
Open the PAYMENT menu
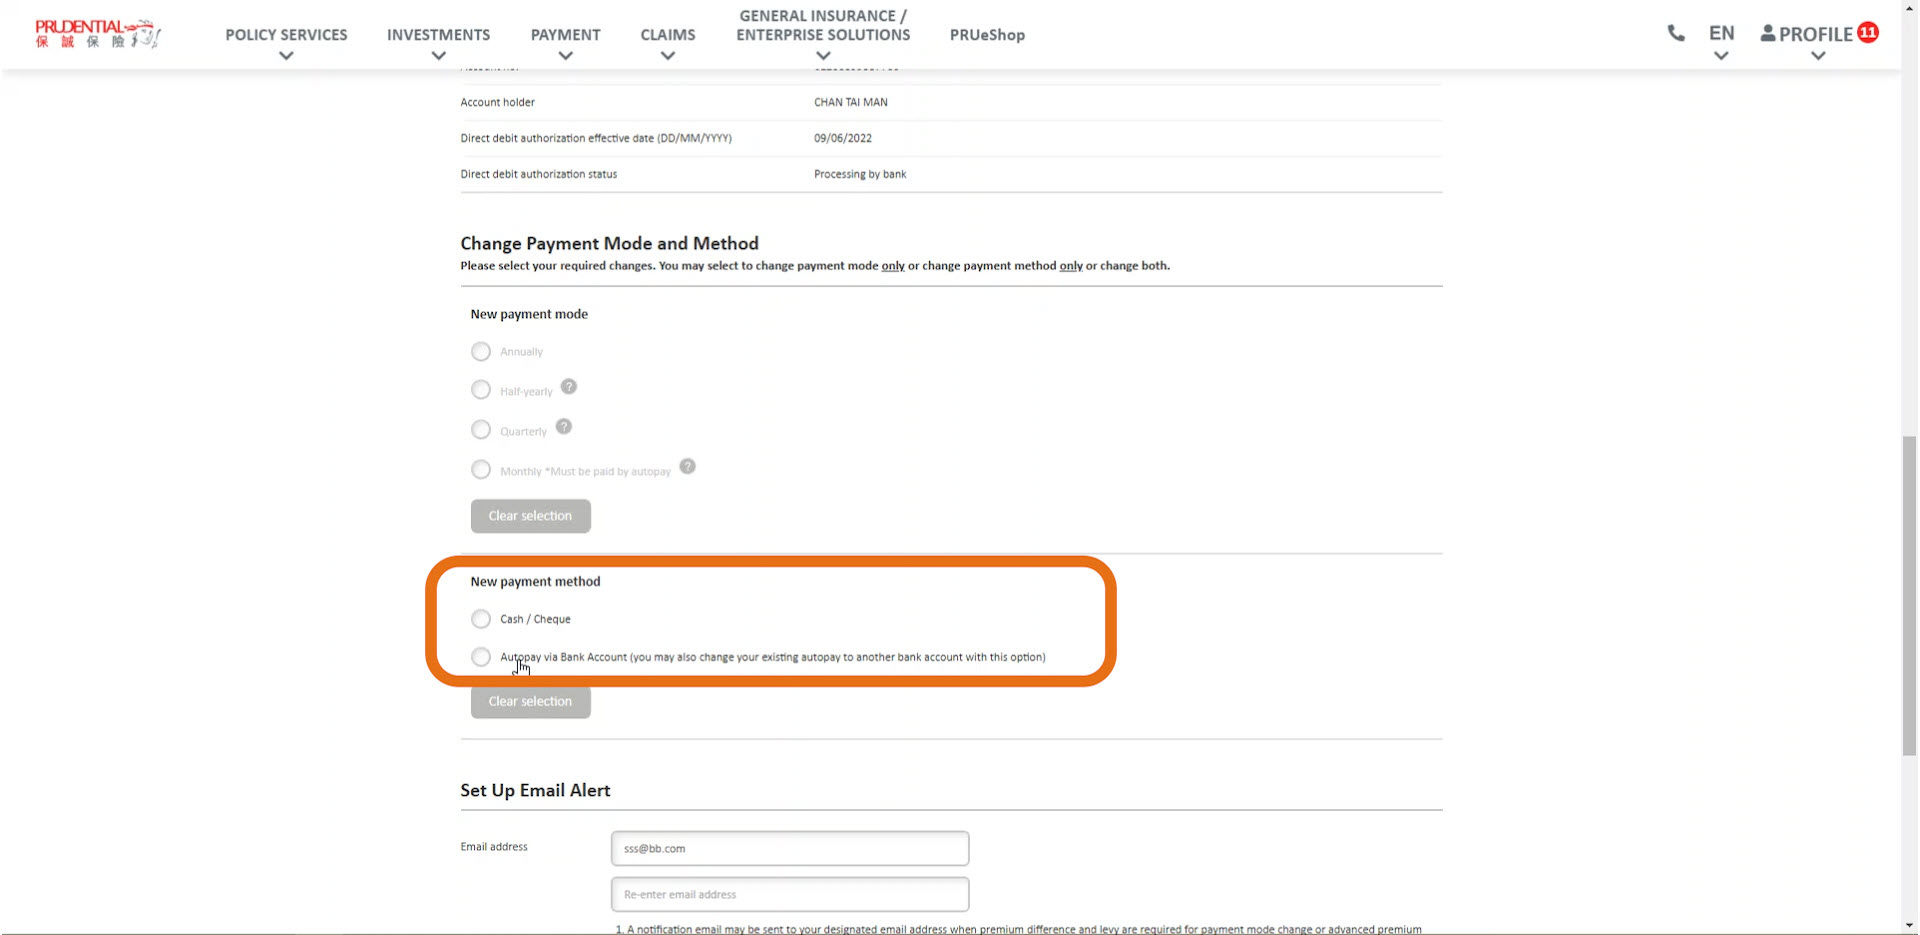(565, 34)
